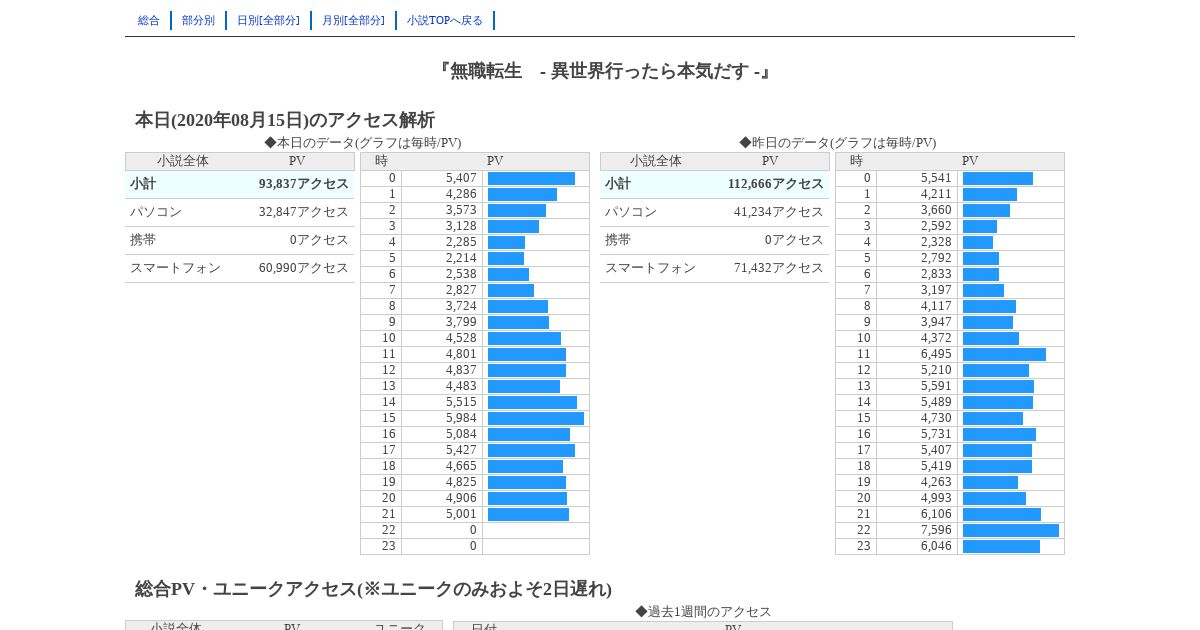Select today's パソコン value 32,847アクセス
Viewport: 1200px width, 630px height.
click(x=304, y=212)
